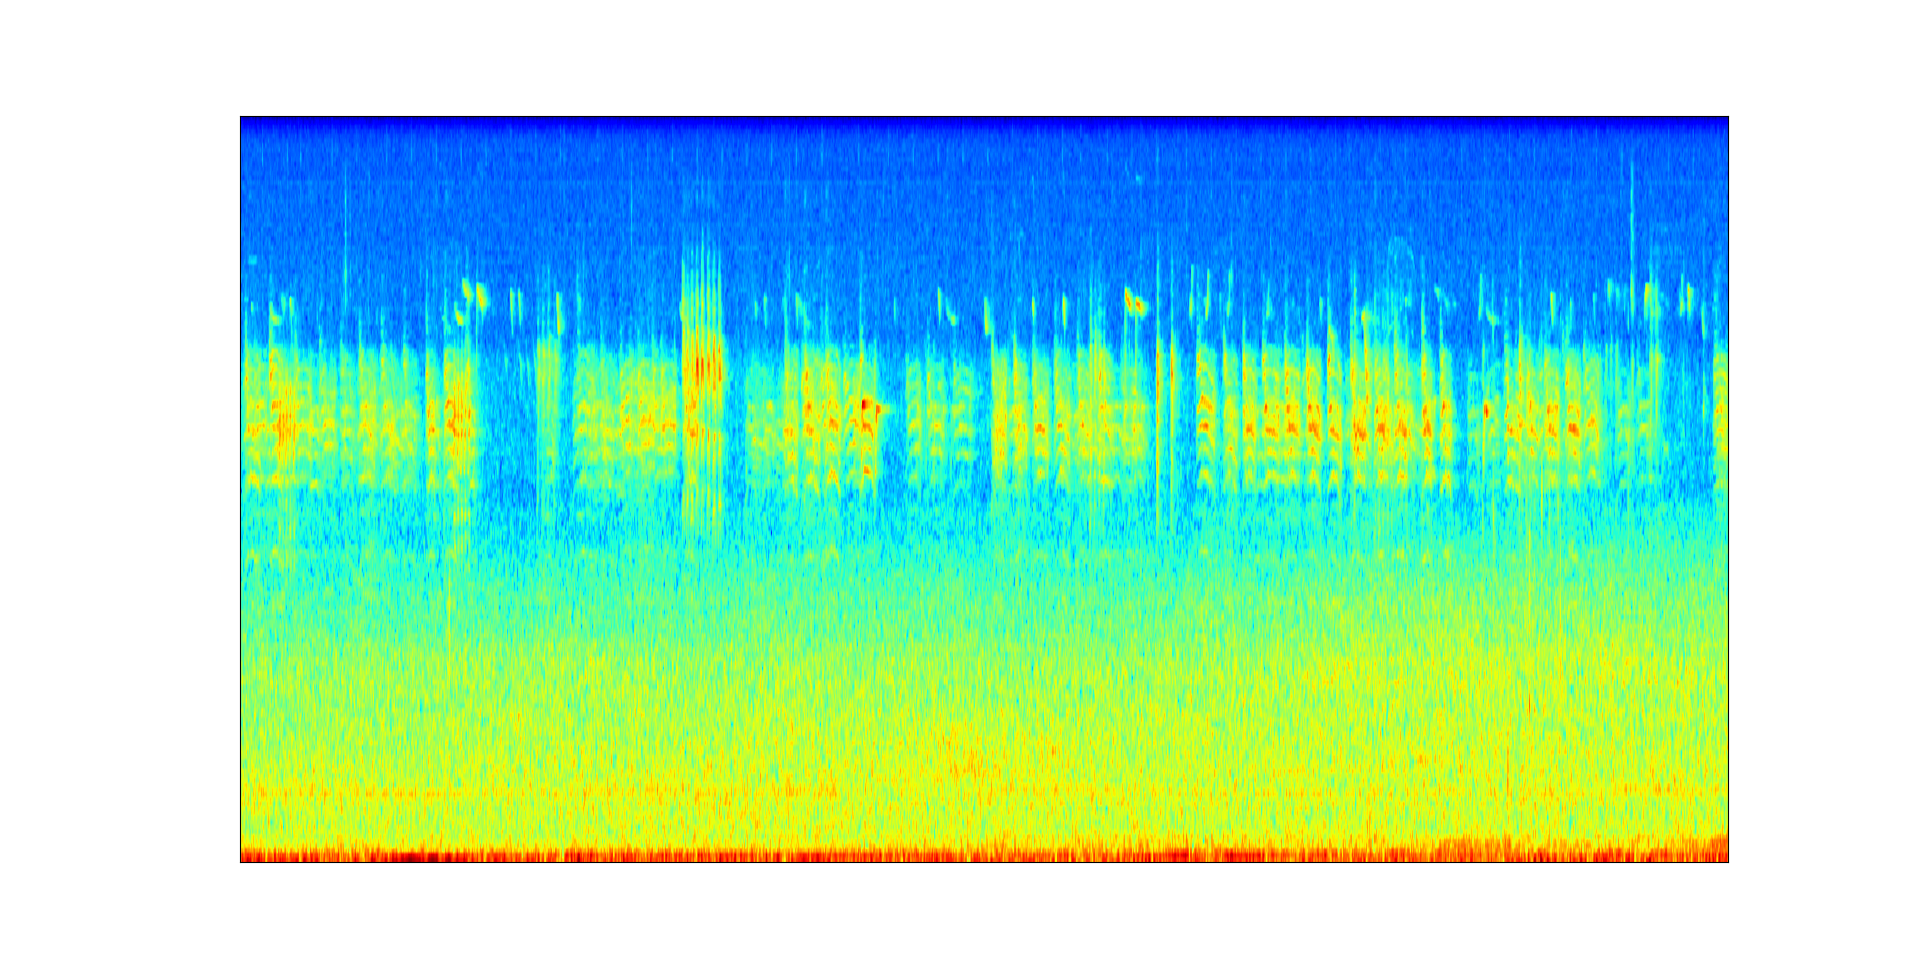Click the dark blue strip topping the spectrogram
The height and width of the screenshot is (969, 1920).
coord(984,122)
